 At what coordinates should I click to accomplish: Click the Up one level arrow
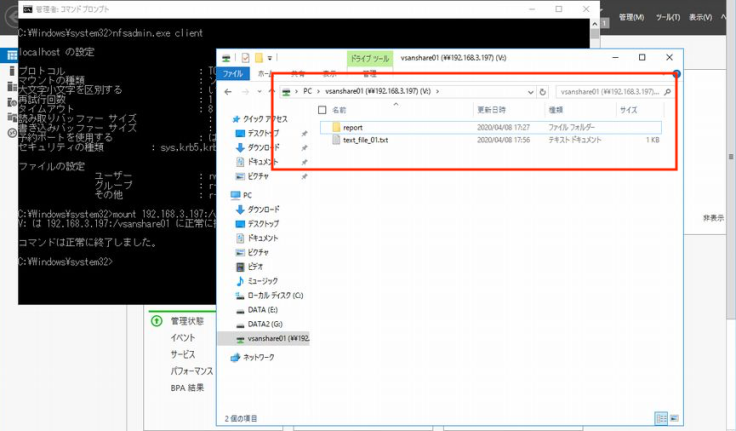[271, 92]
